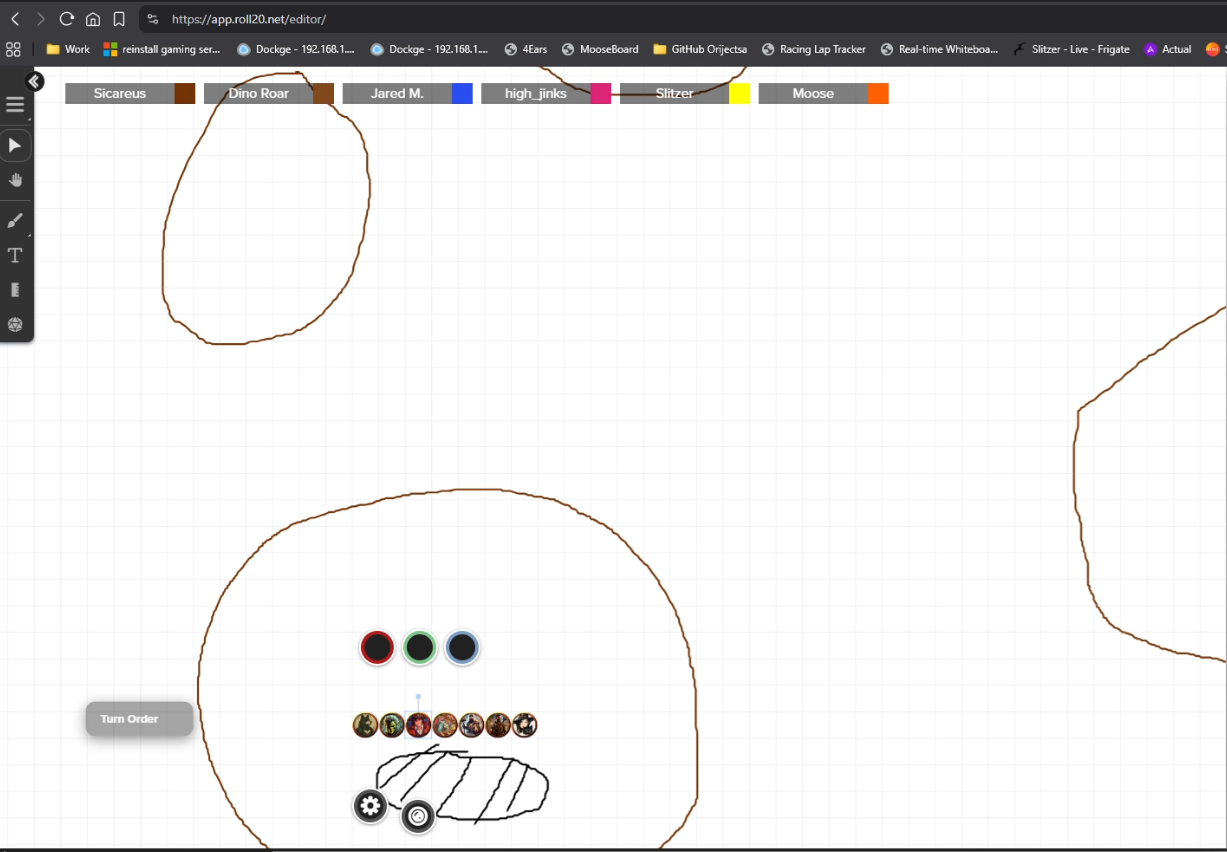Click the token settings gear icon
Screen dimensions: 1227x852
[370, 806]
